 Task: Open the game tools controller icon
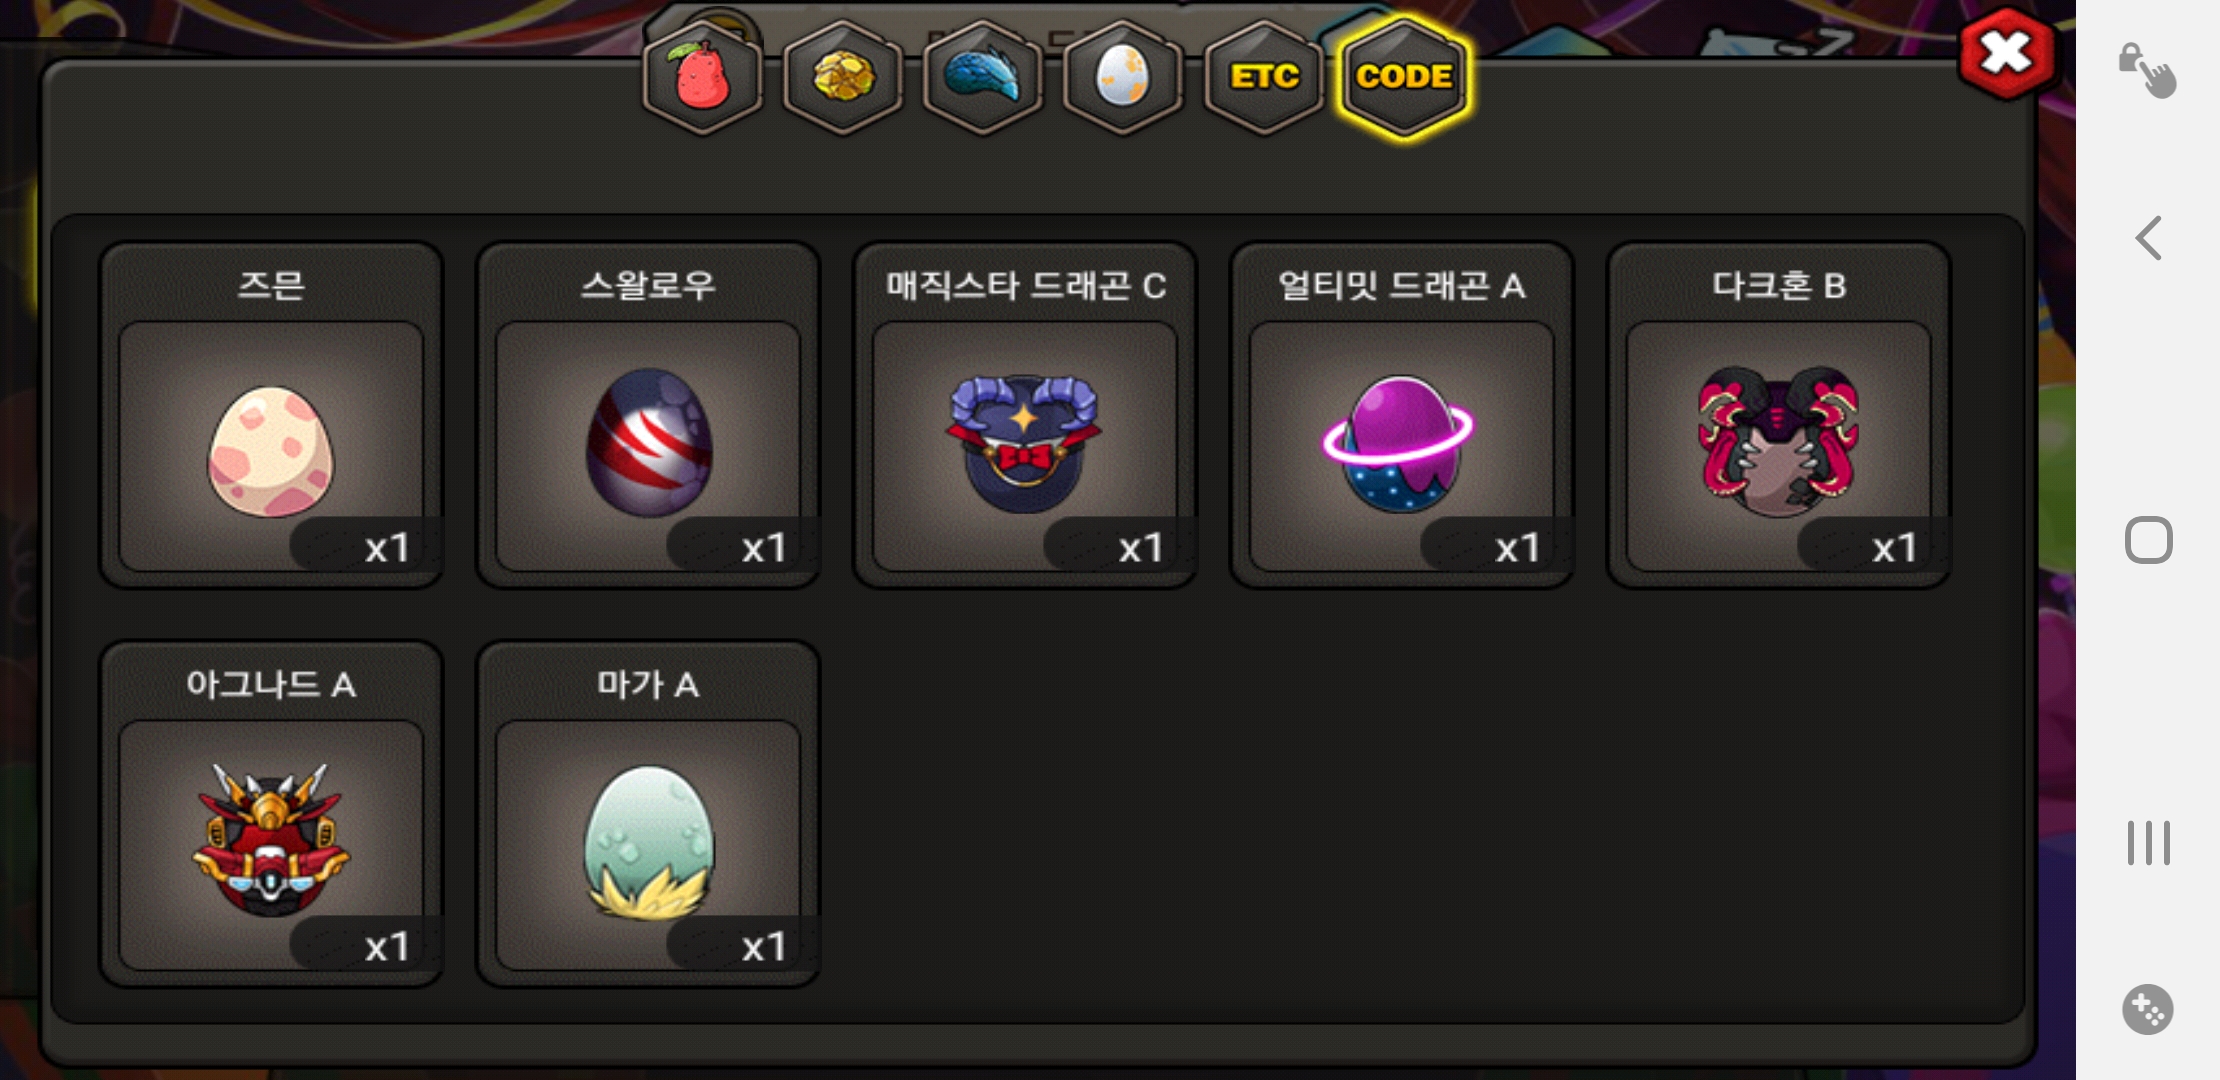tap(2148, 1009)
